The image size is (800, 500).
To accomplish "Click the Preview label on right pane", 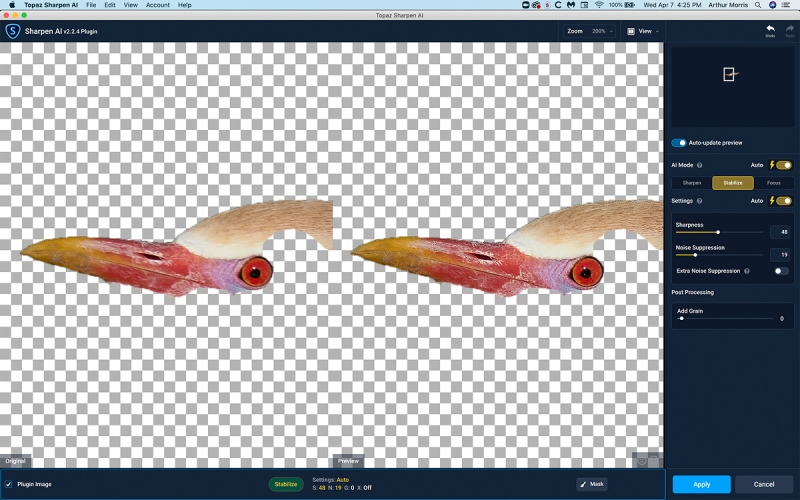I will tap(348, 461).
